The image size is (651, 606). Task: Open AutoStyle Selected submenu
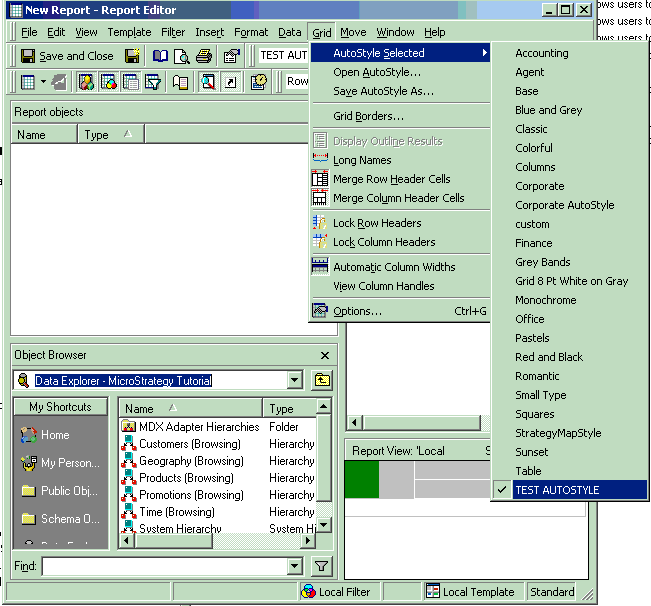[x=400, y=53]
